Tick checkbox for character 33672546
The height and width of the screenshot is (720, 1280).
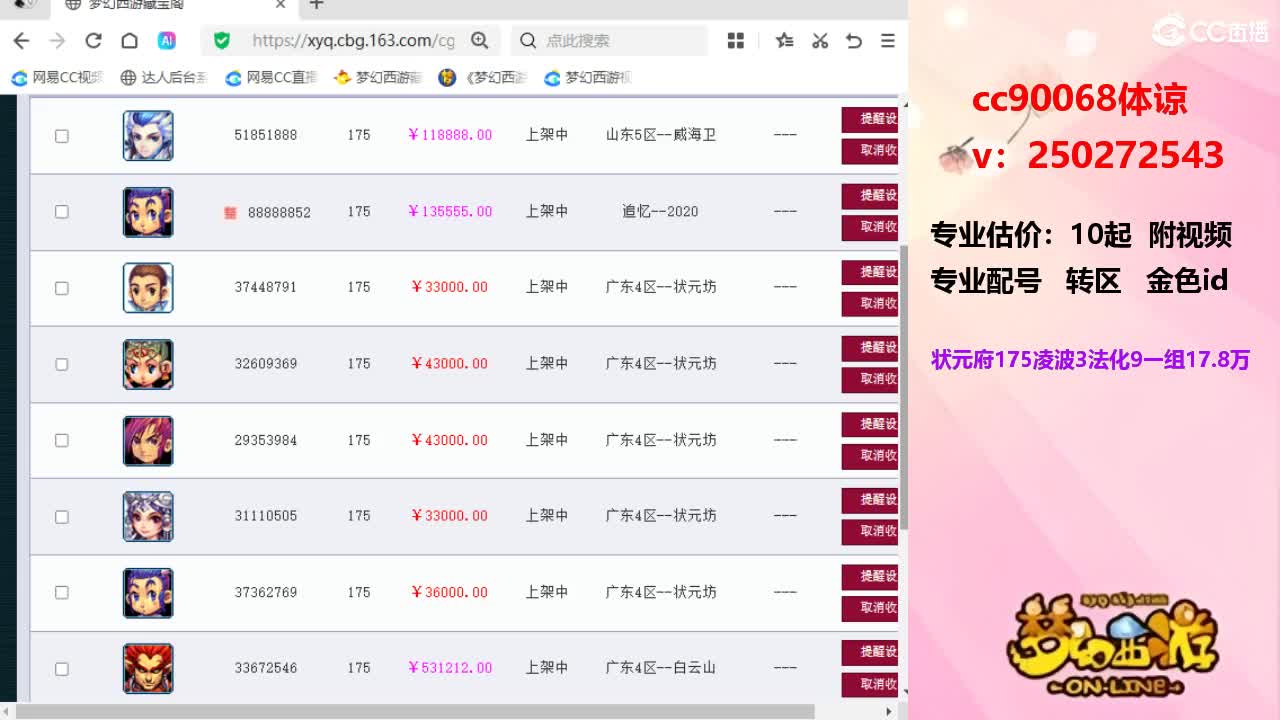[x=62, y=669]
